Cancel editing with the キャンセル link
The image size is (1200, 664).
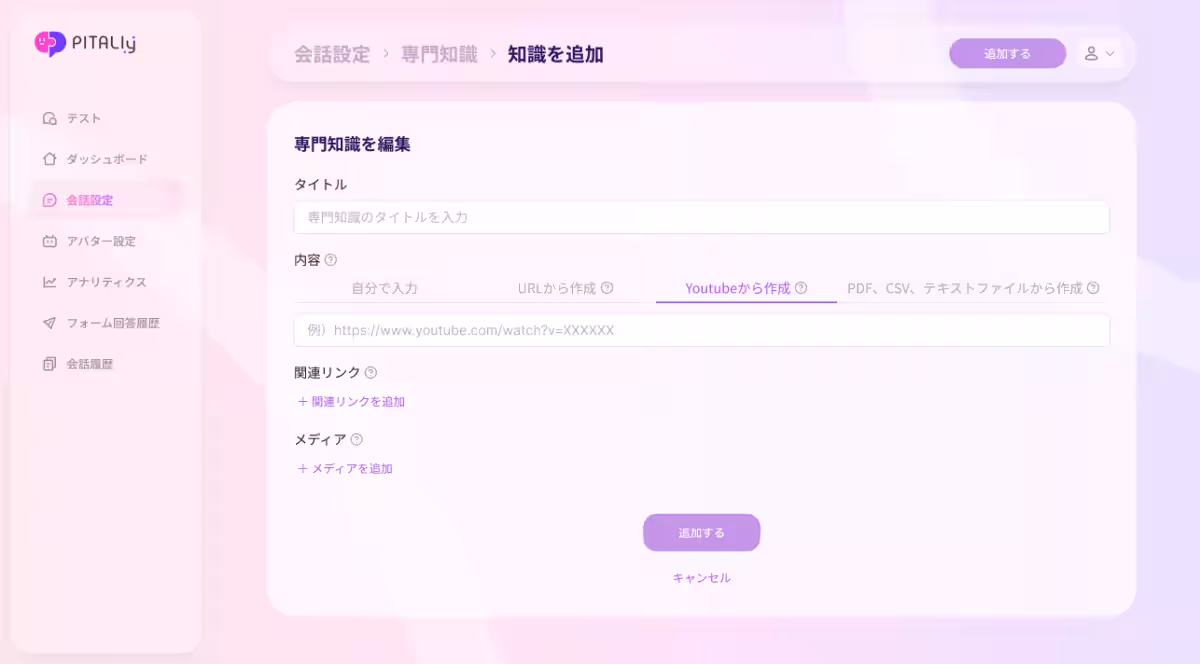point(701,577)
